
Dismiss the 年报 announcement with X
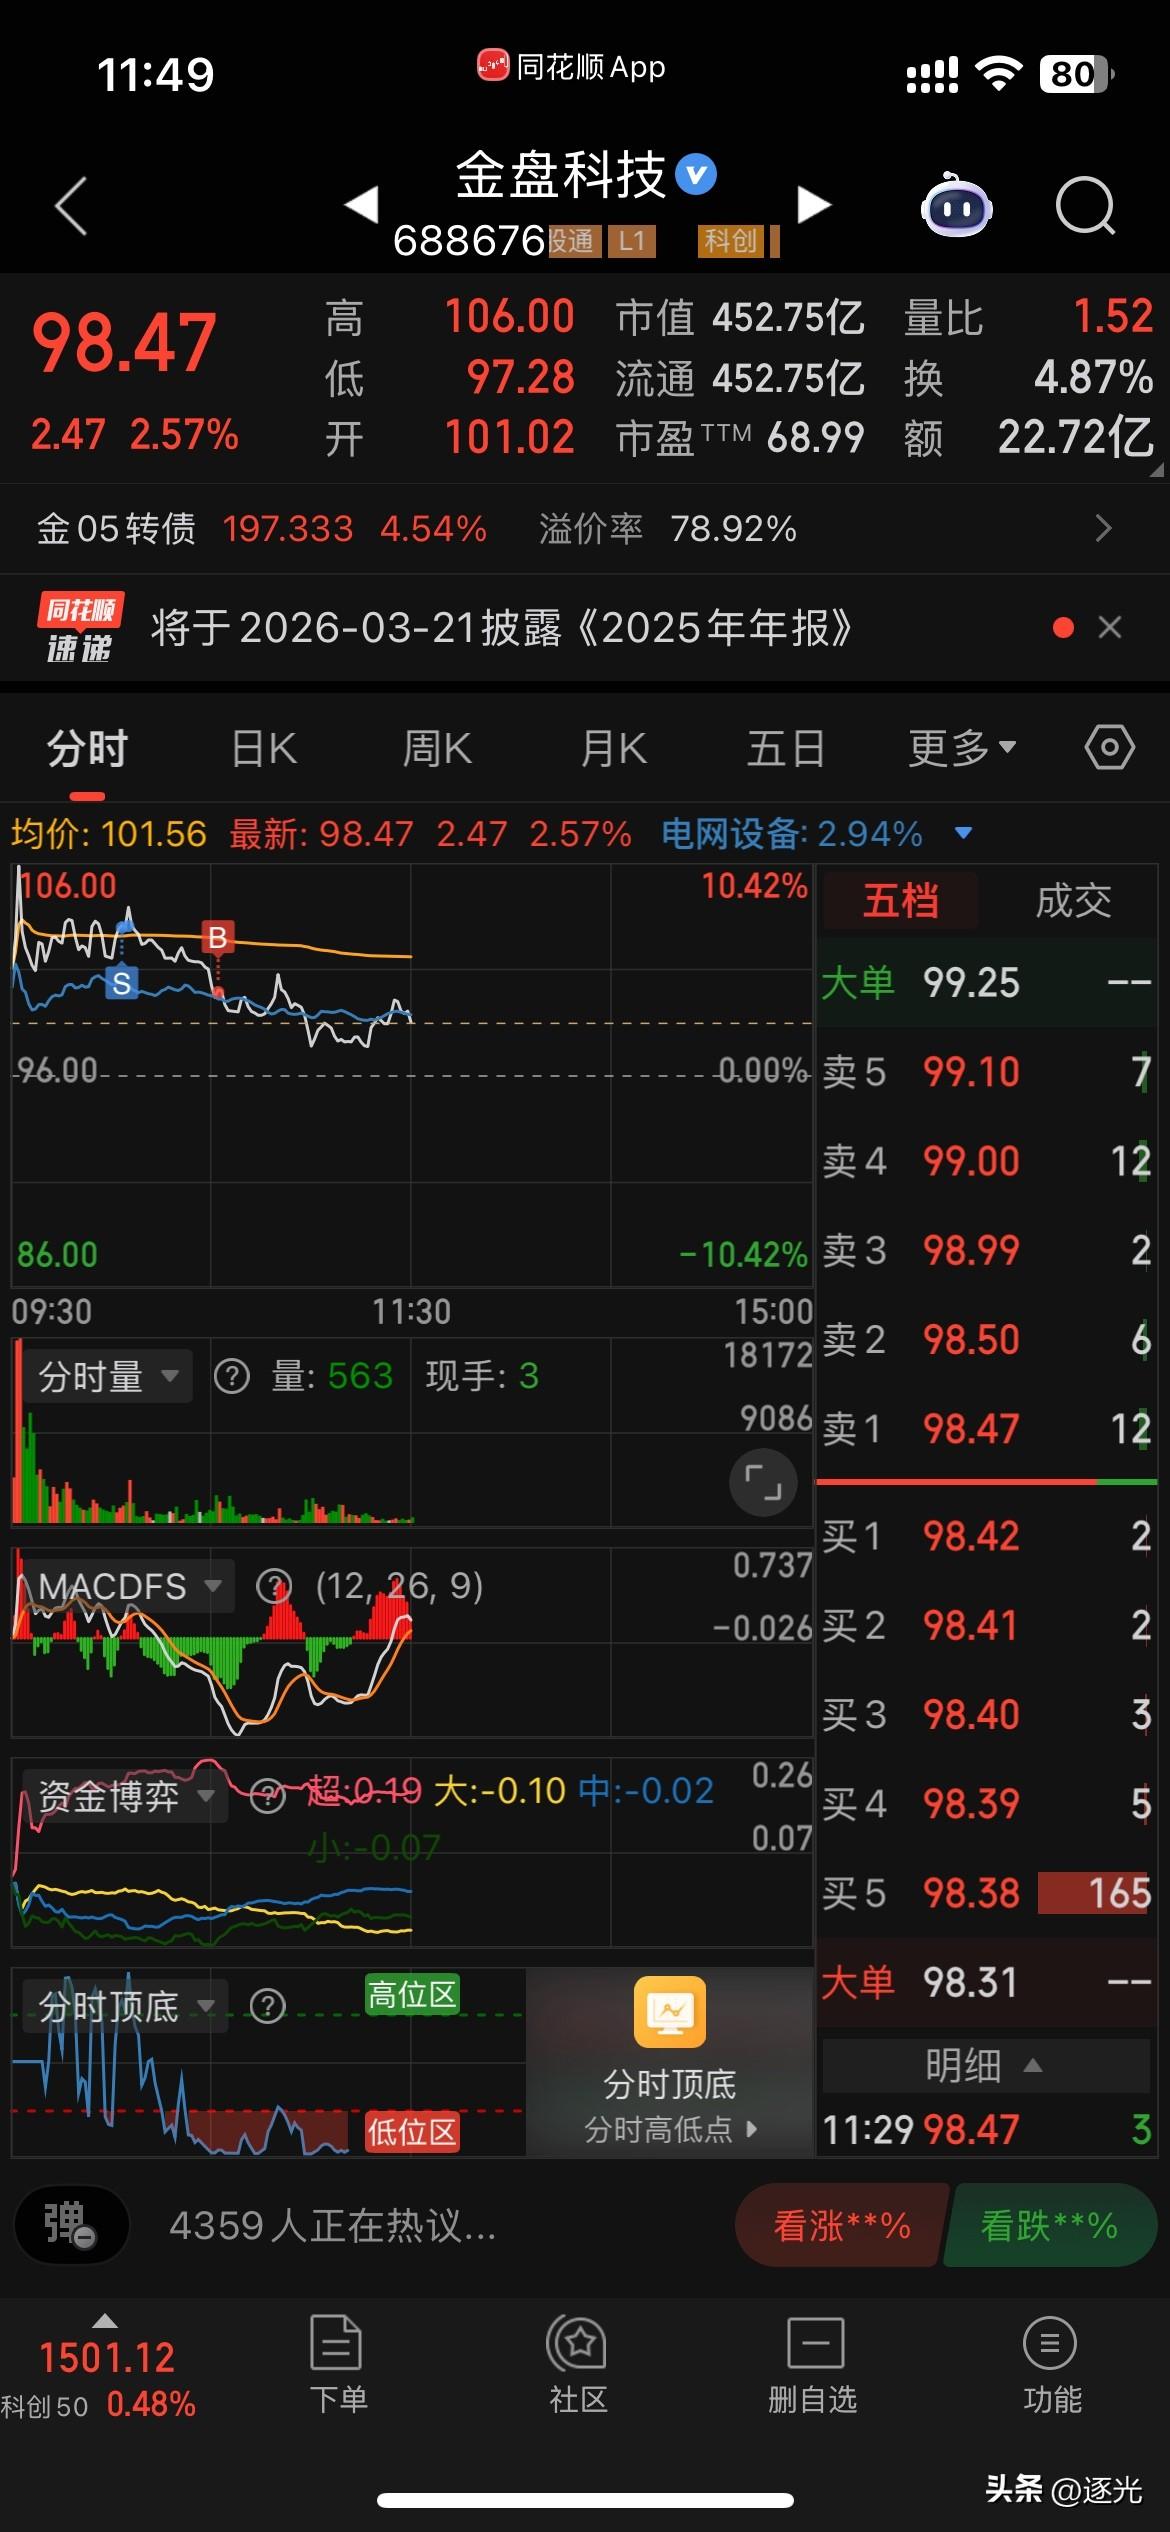click(x=1110, y=627)
